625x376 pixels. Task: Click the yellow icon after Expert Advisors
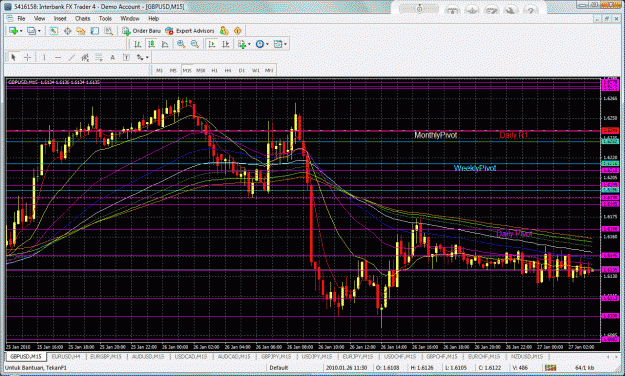point(224,31)
